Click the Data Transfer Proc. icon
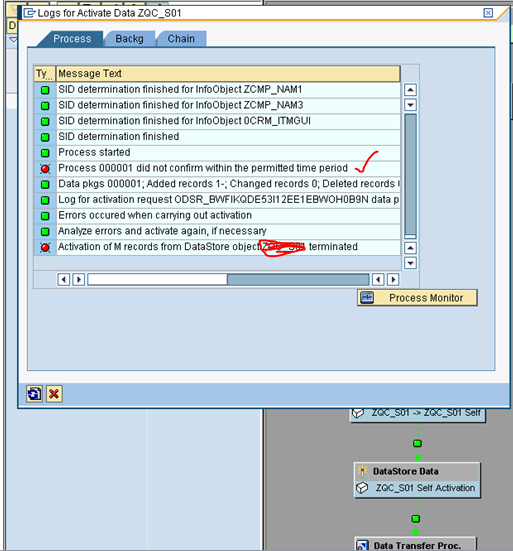513x551 pixels. point(362,545)
